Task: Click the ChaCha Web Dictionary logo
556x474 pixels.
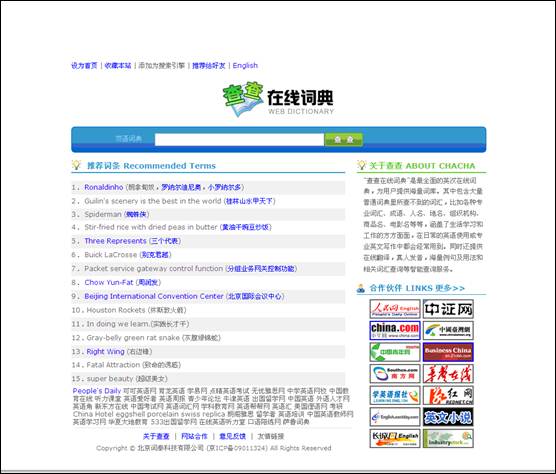Action: point(278,100)
